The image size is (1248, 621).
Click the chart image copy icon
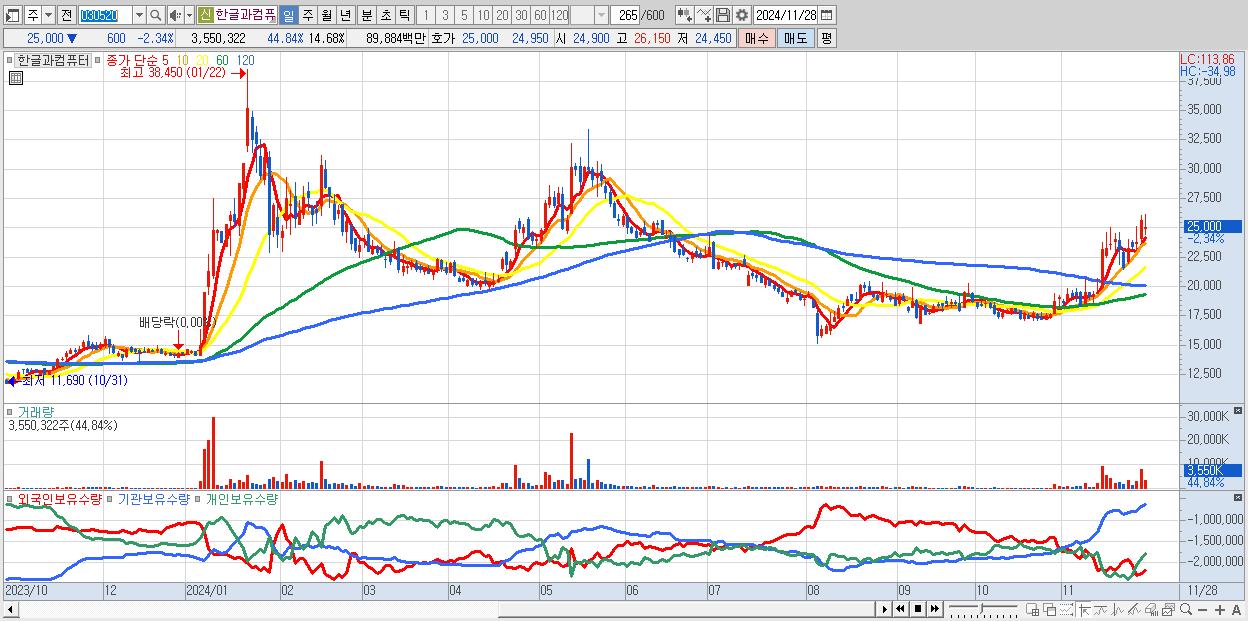click(1168, 609)
